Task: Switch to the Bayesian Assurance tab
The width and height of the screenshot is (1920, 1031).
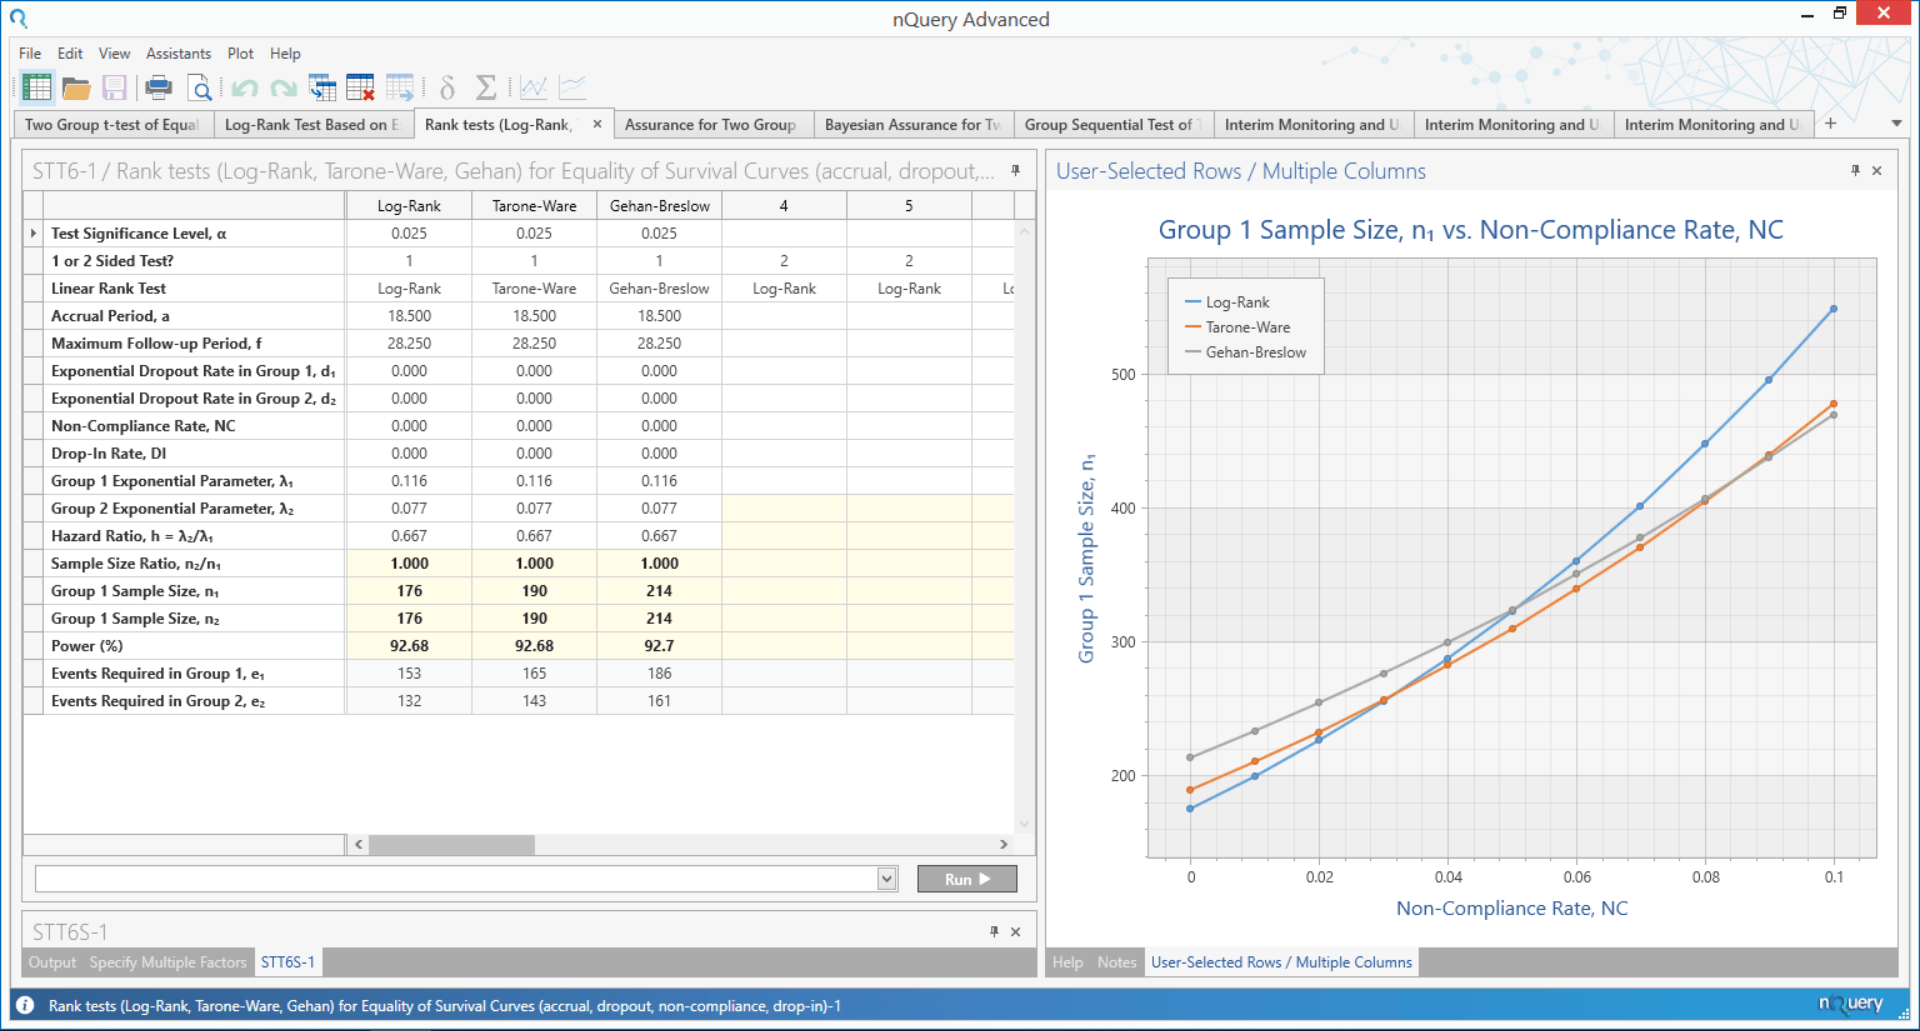Action: [x=914, y=124]
